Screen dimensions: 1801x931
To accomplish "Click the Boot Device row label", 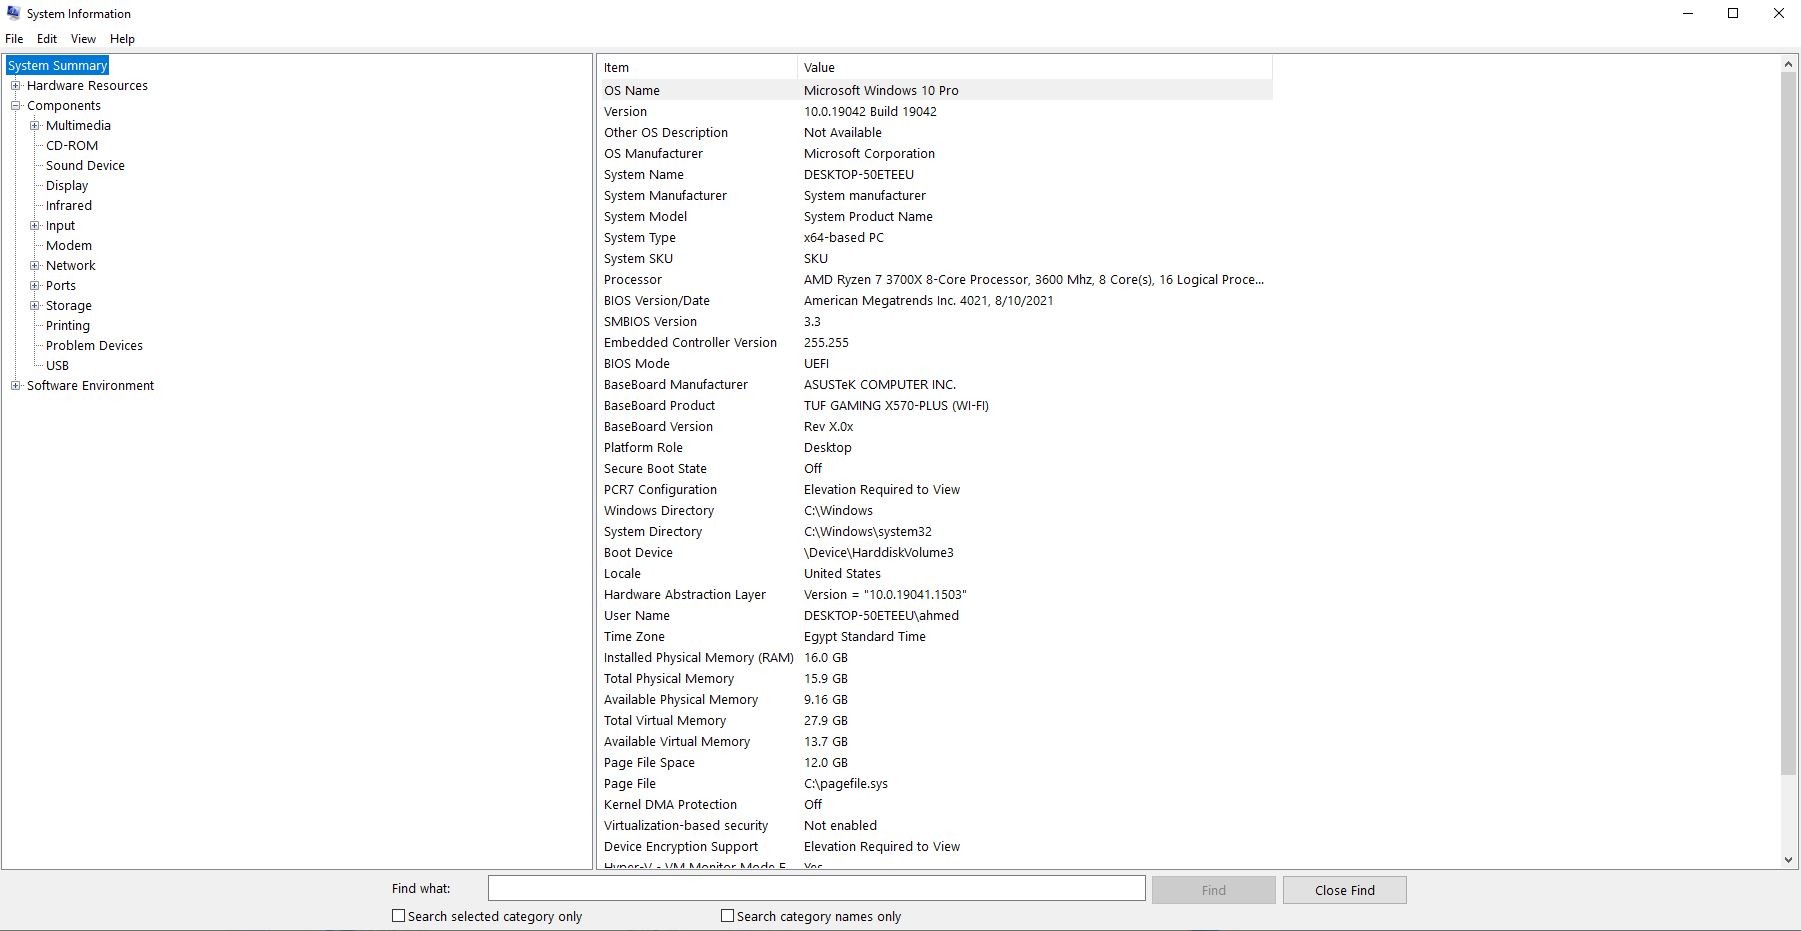I will [x=638, y=553].
